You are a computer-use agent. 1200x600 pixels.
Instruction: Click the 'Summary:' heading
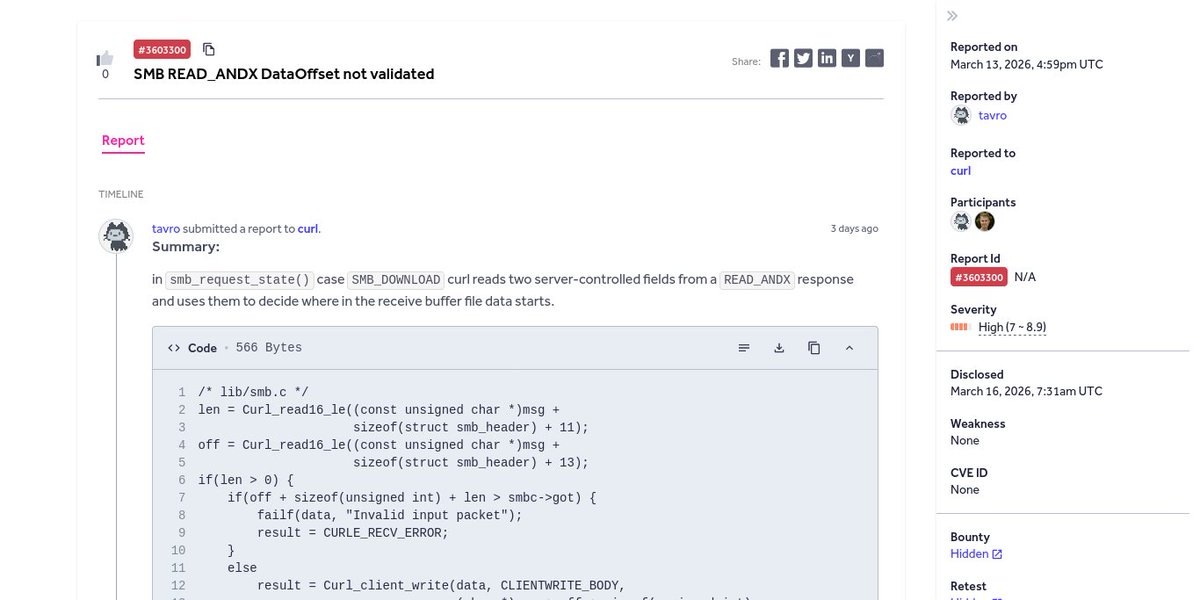point(186,247)
